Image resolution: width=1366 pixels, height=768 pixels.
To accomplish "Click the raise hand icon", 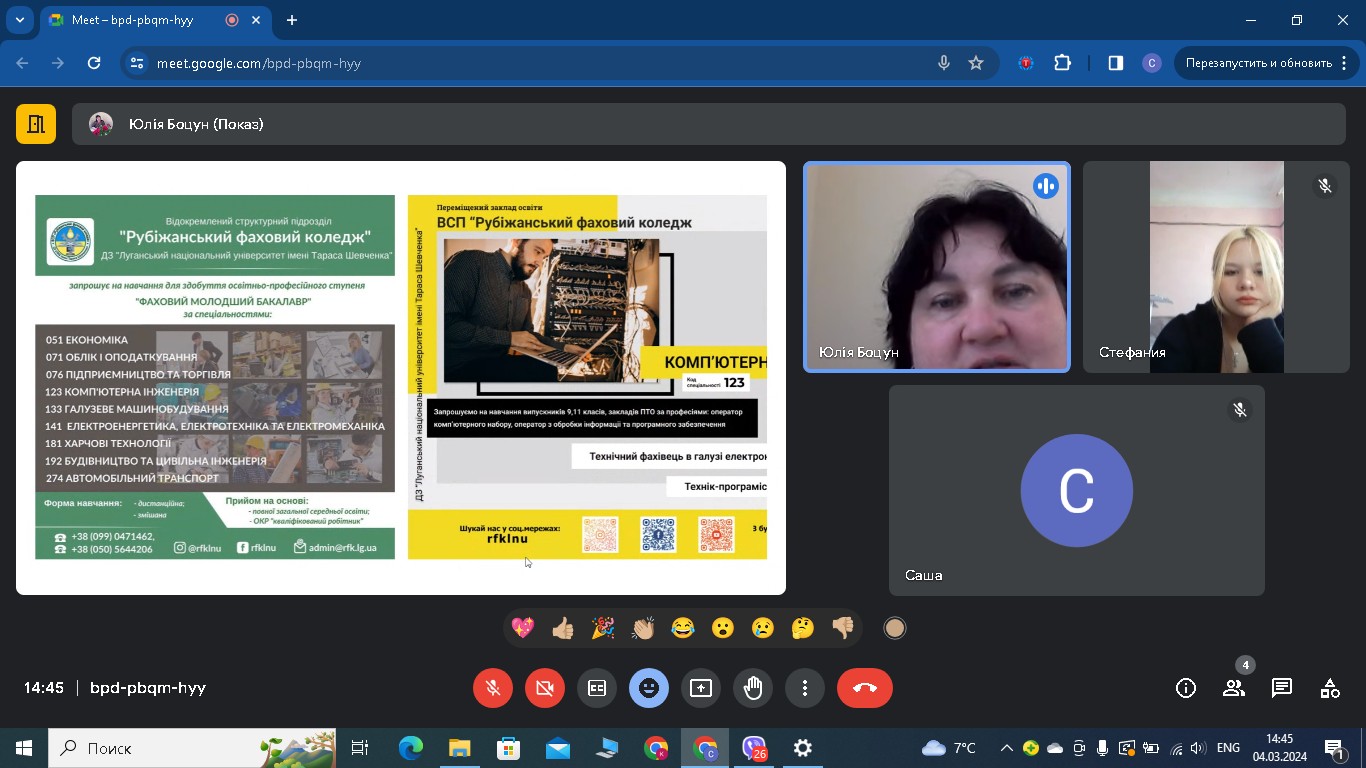I will (x=753, y=688).
